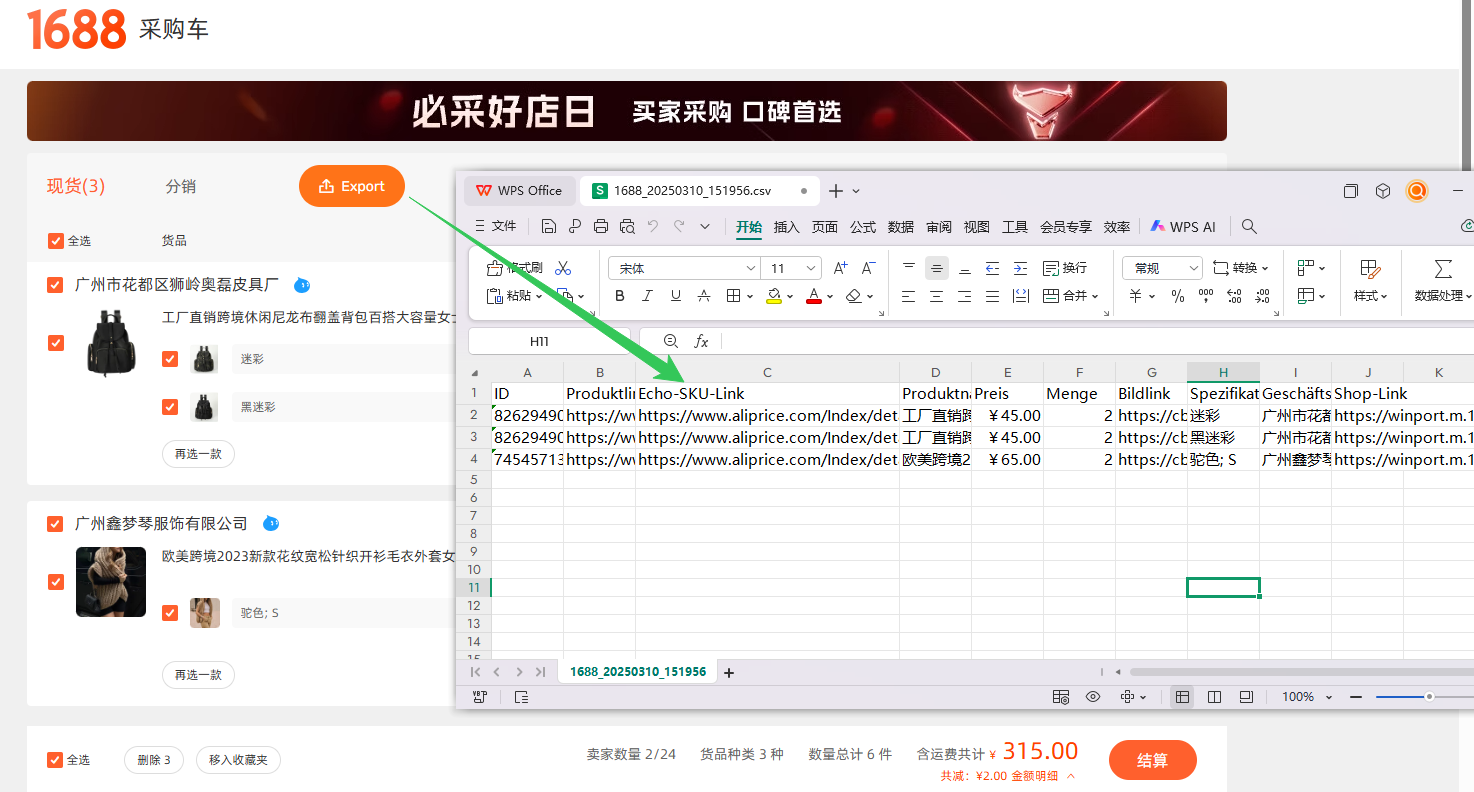This screenshot has width=1474, height=792.
Task: Increase font size with the A+ icon
Action: 841,268
